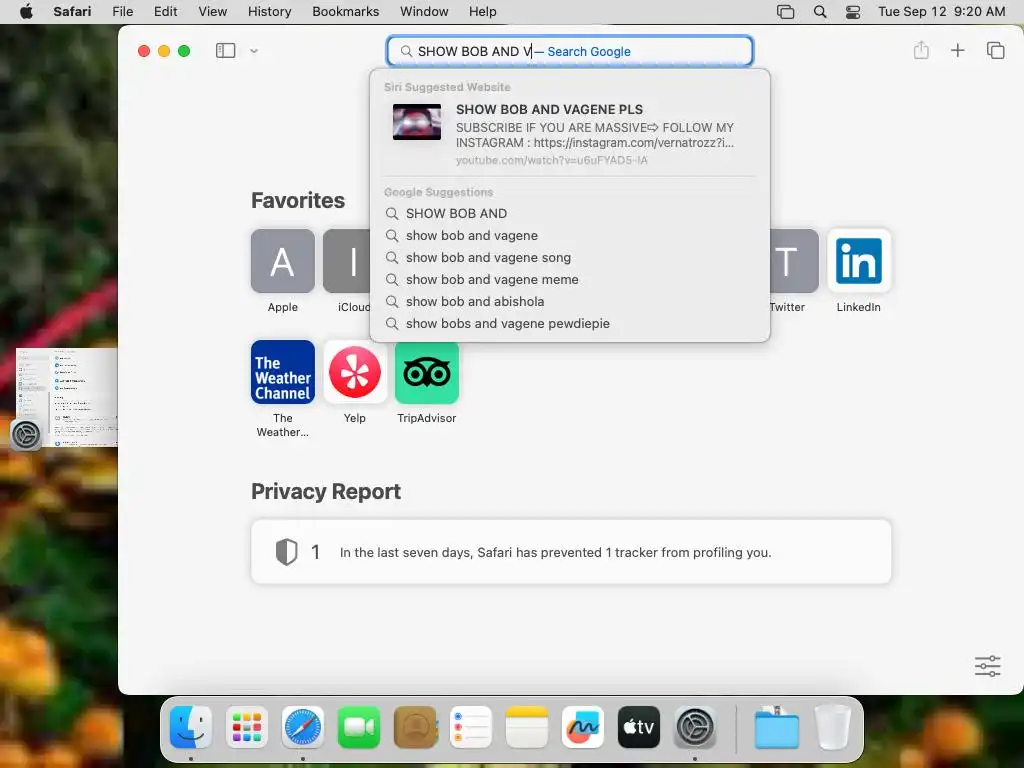Open the History menu
This screenshot has height=768, width=1024.
(269, 12)
